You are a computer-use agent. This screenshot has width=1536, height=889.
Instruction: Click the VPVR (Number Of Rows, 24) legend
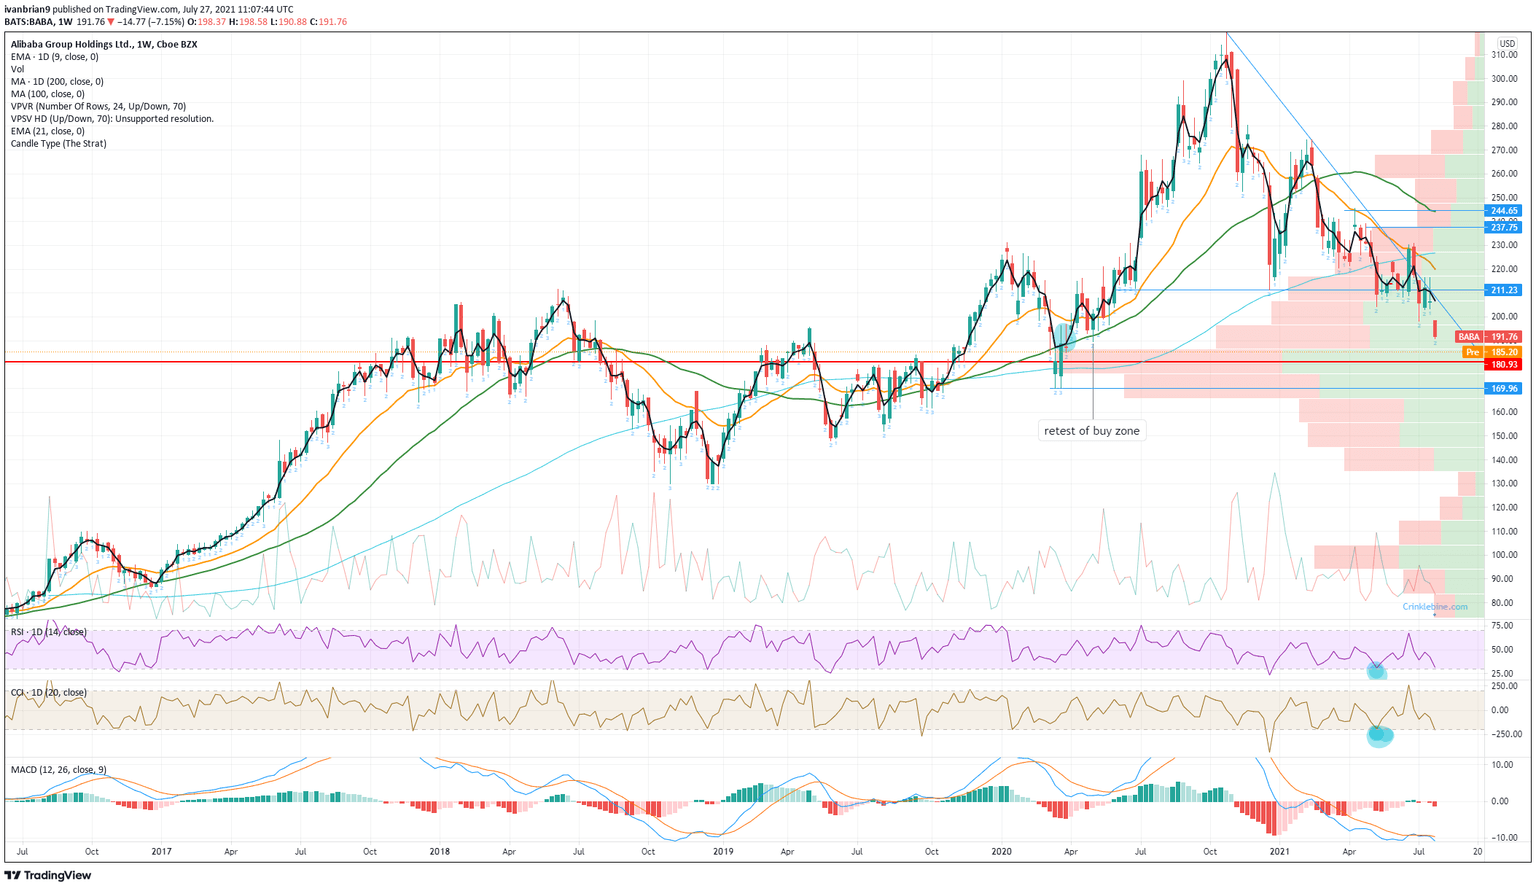click(98, 106)
